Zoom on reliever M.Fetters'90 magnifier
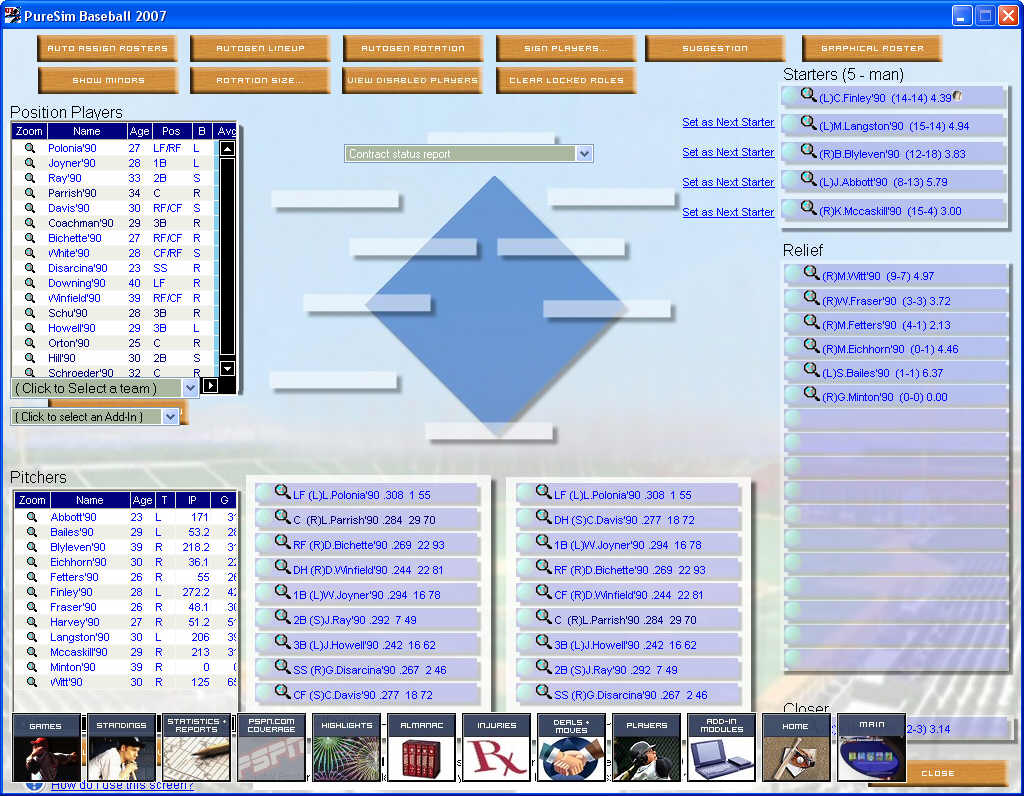The image size is (1024, 796). (x=811, y=322)
